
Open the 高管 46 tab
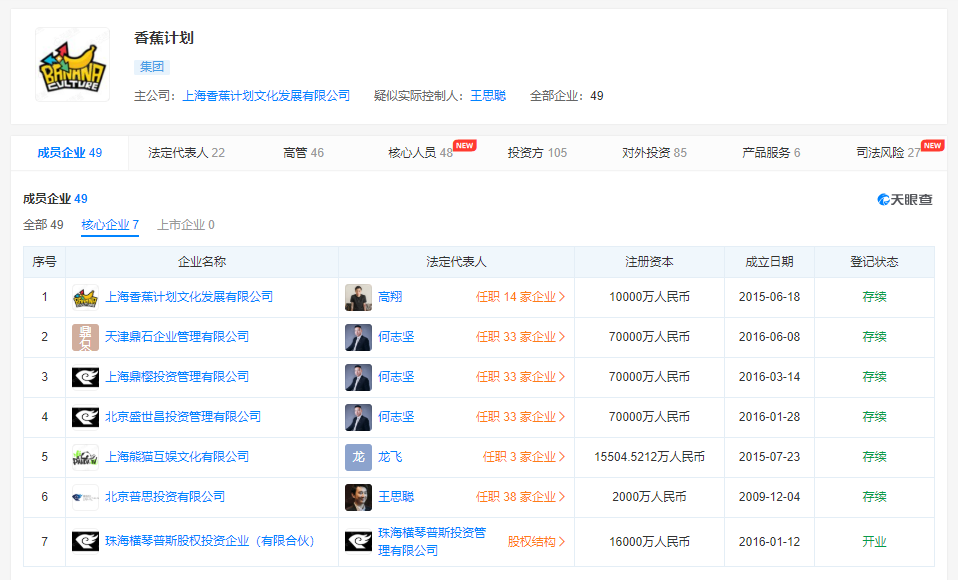click(x=304, y=153)
